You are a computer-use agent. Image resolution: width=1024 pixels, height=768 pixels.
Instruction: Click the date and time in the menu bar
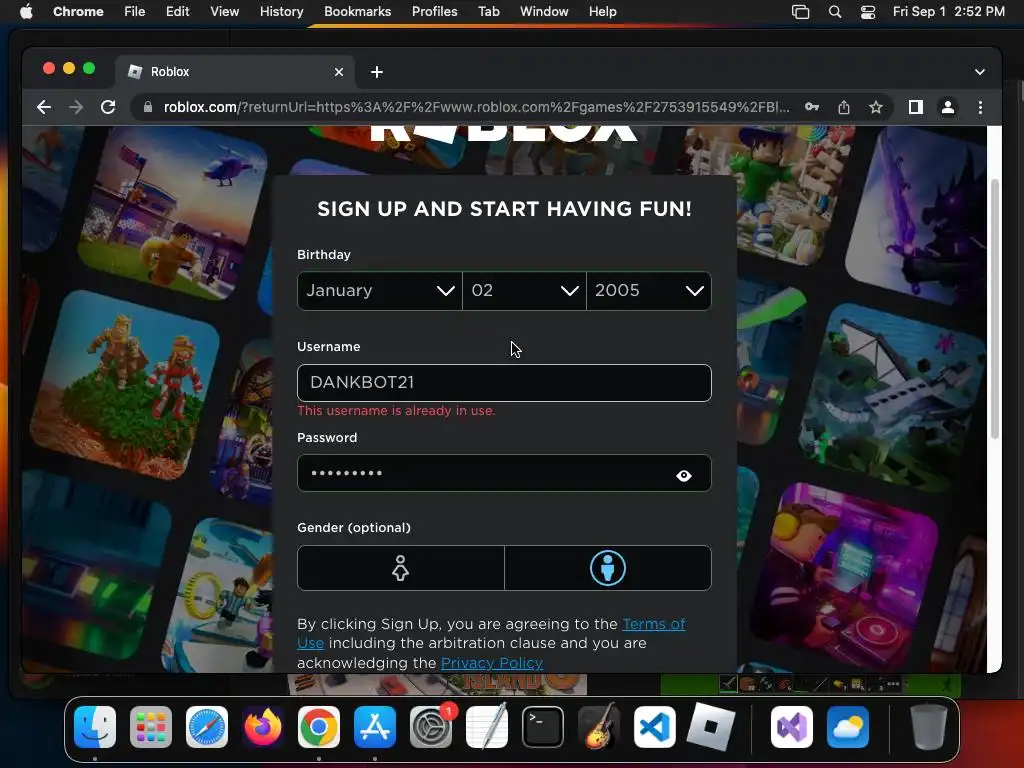pyautogui.click(x=948, y=12)
